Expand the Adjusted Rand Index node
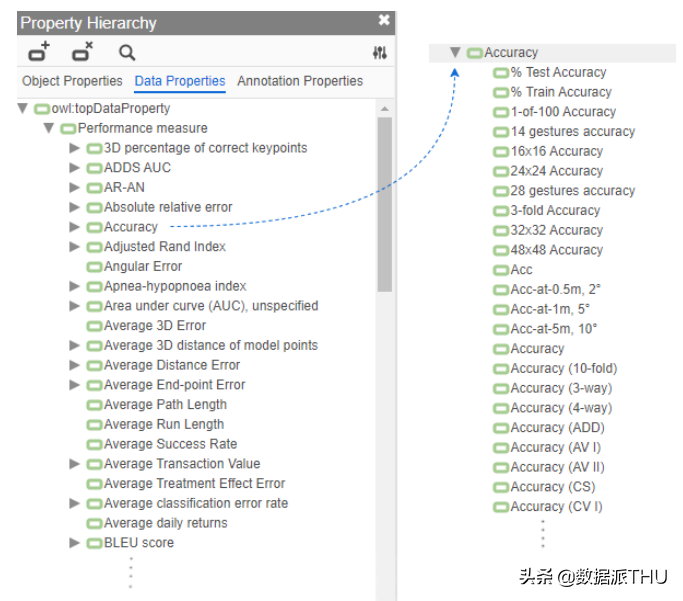Viewport: 683px width, 601px height. (75, 246)
